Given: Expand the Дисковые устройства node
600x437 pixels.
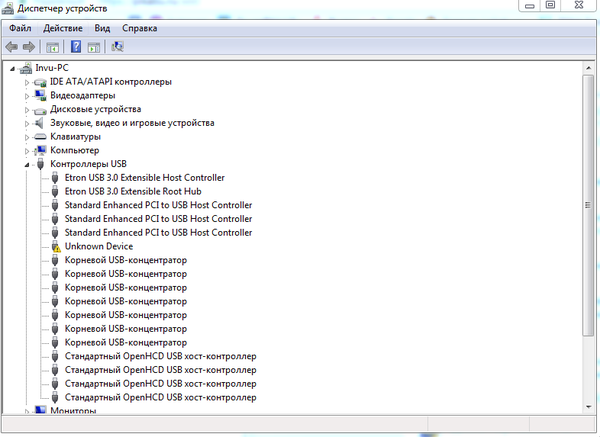Looking at the screenshot, I should [x=27, y=110].
